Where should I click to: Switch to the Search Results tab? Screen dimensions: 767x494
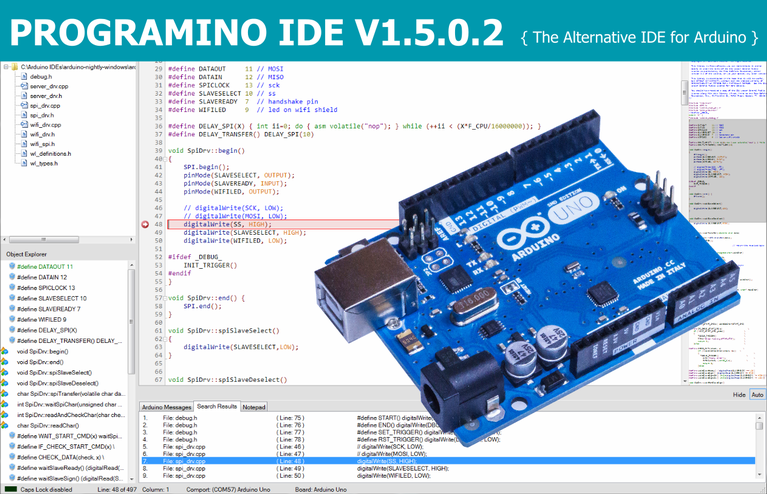[217, 406]
